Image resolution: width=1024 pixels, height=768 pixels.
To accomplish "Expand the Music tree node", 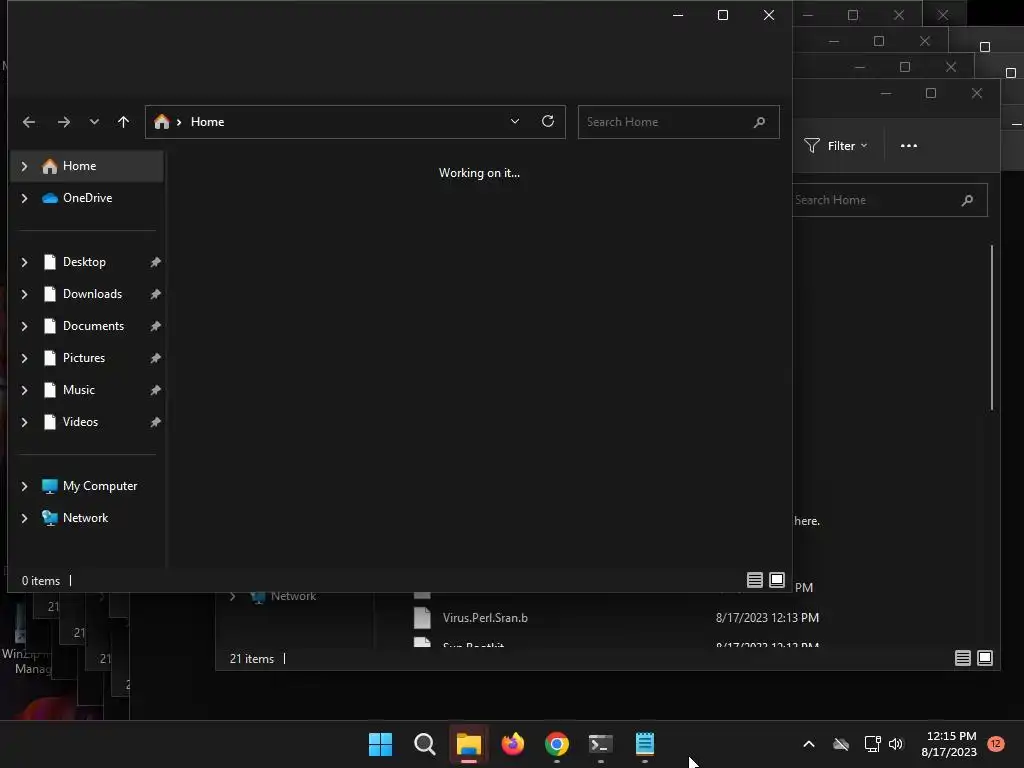I will [x=24, y=390].
